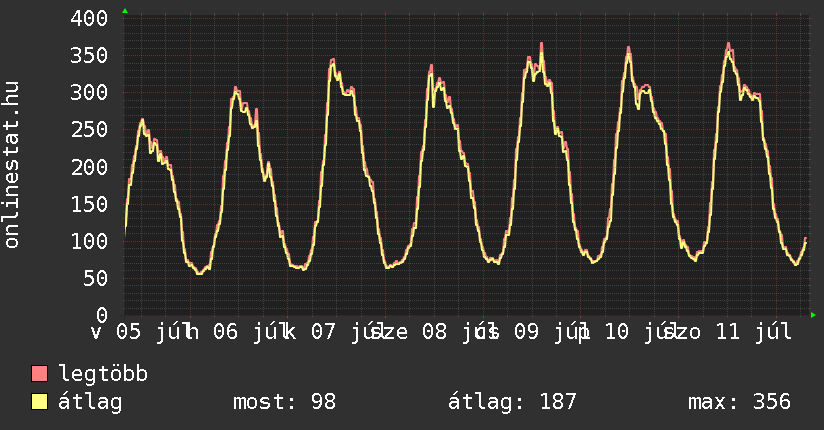Viewport: 824px width, 430px height.
Task: Click the 09 júl date label
Action: (x=545, y=332)
